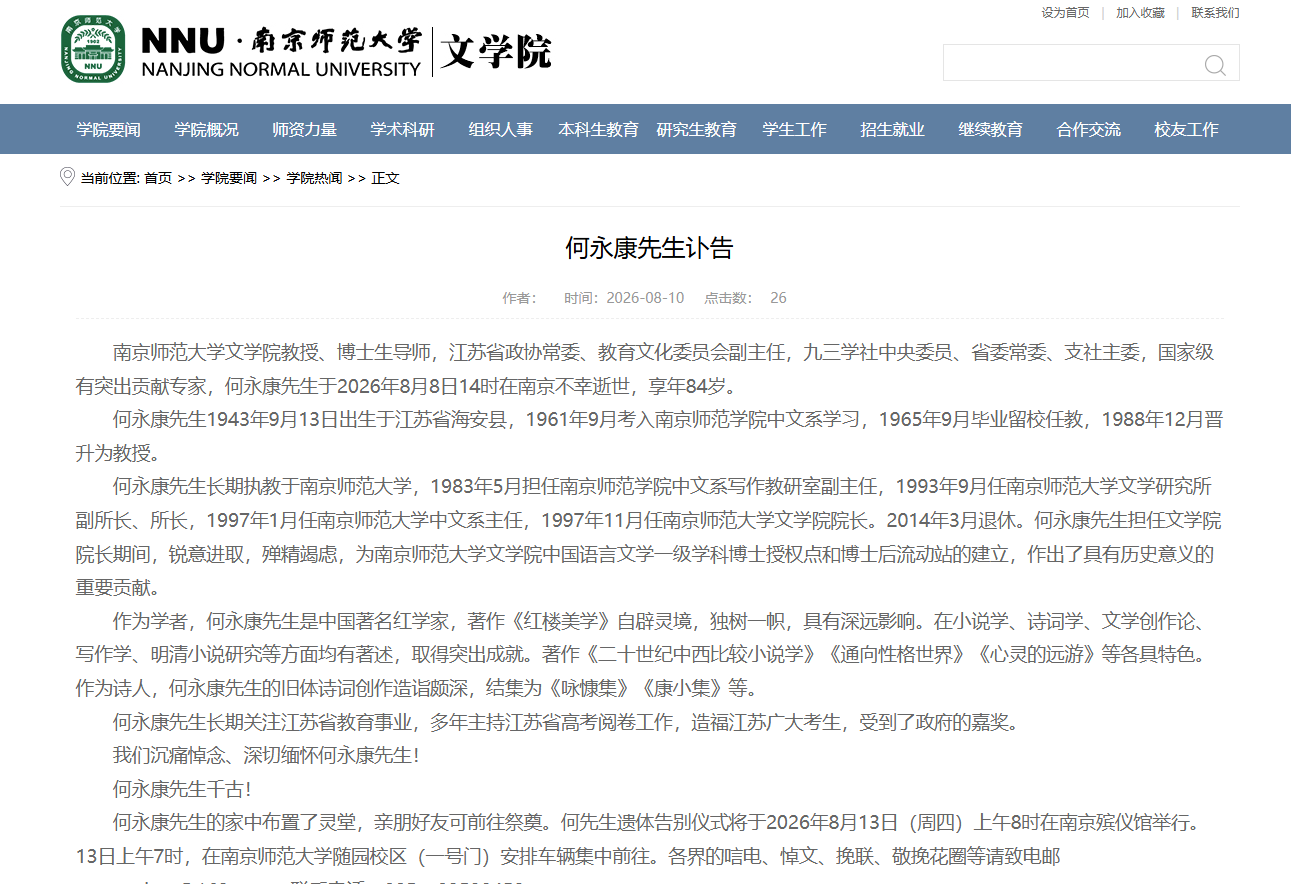Open the 本科生教育 nav menu
This screenshot has height=884, width=1291.
click(599, 129)
